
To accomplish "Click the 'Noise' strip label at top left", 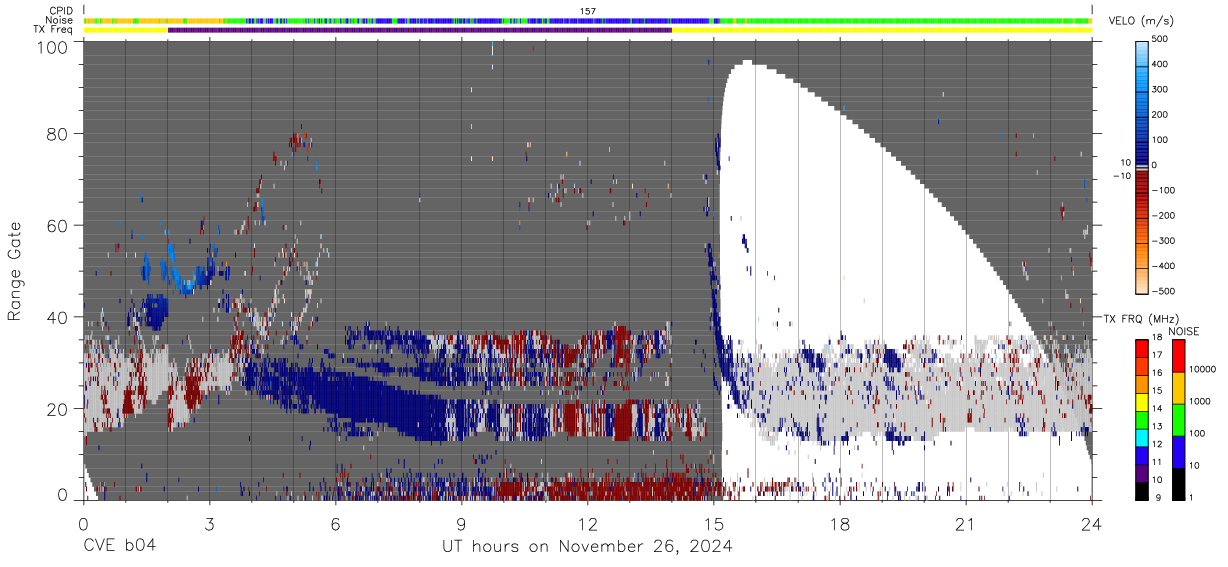I will click(x=59, y=20).
